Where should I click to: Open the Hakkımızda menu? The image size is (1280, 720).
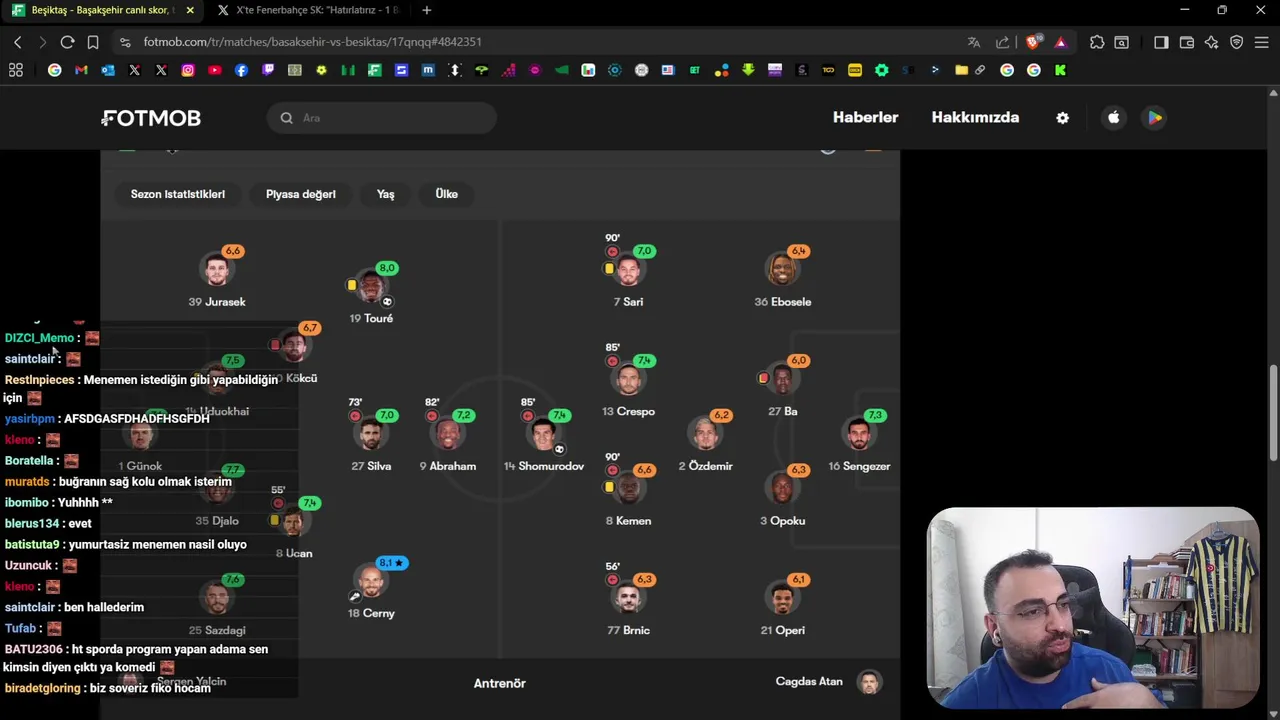(976, 117)
